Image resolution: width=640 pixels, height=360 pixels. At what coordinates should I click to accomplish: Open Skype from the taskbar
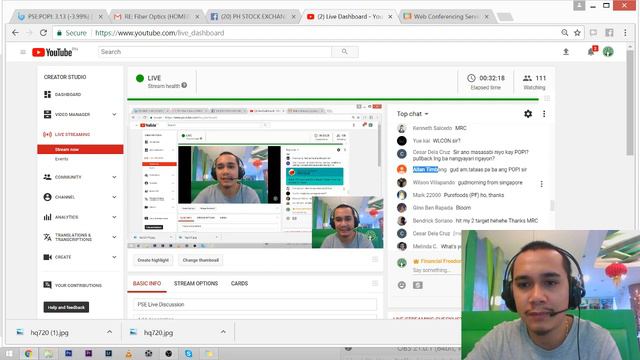[188, 353]
